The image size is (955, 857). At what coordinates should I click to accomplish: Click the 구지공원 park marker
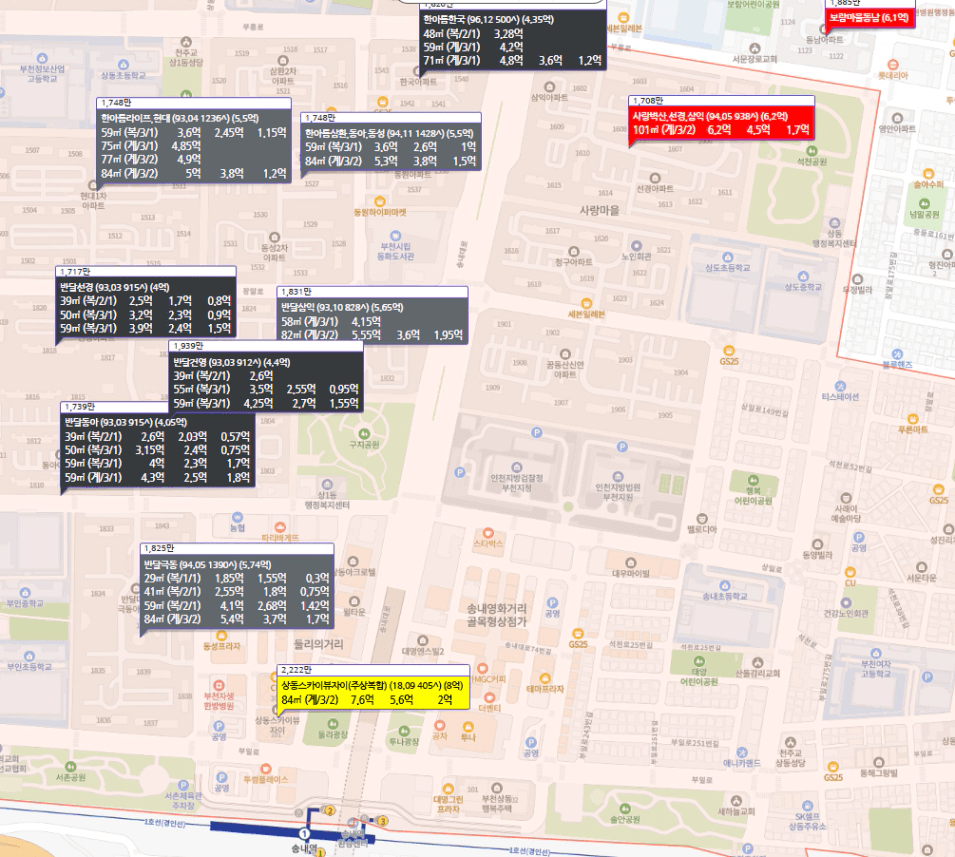click(x=364, y=434)
